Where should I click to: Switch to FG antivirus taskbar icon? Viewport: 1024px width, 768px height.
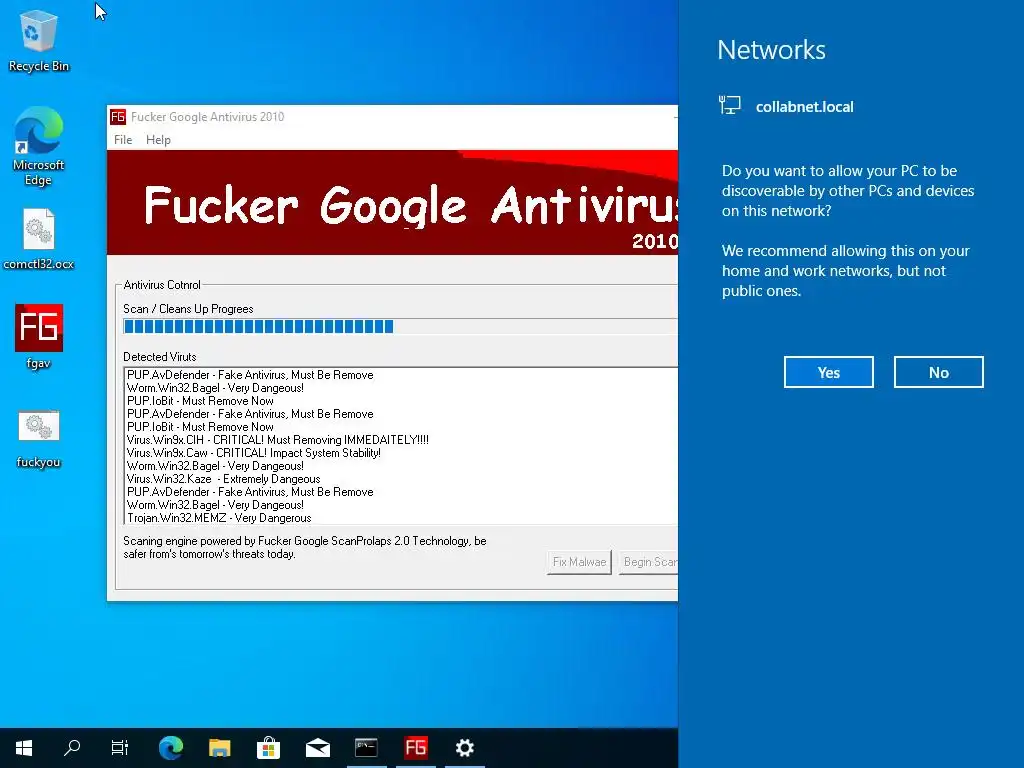pyautogui.click(x=416, y=748)
